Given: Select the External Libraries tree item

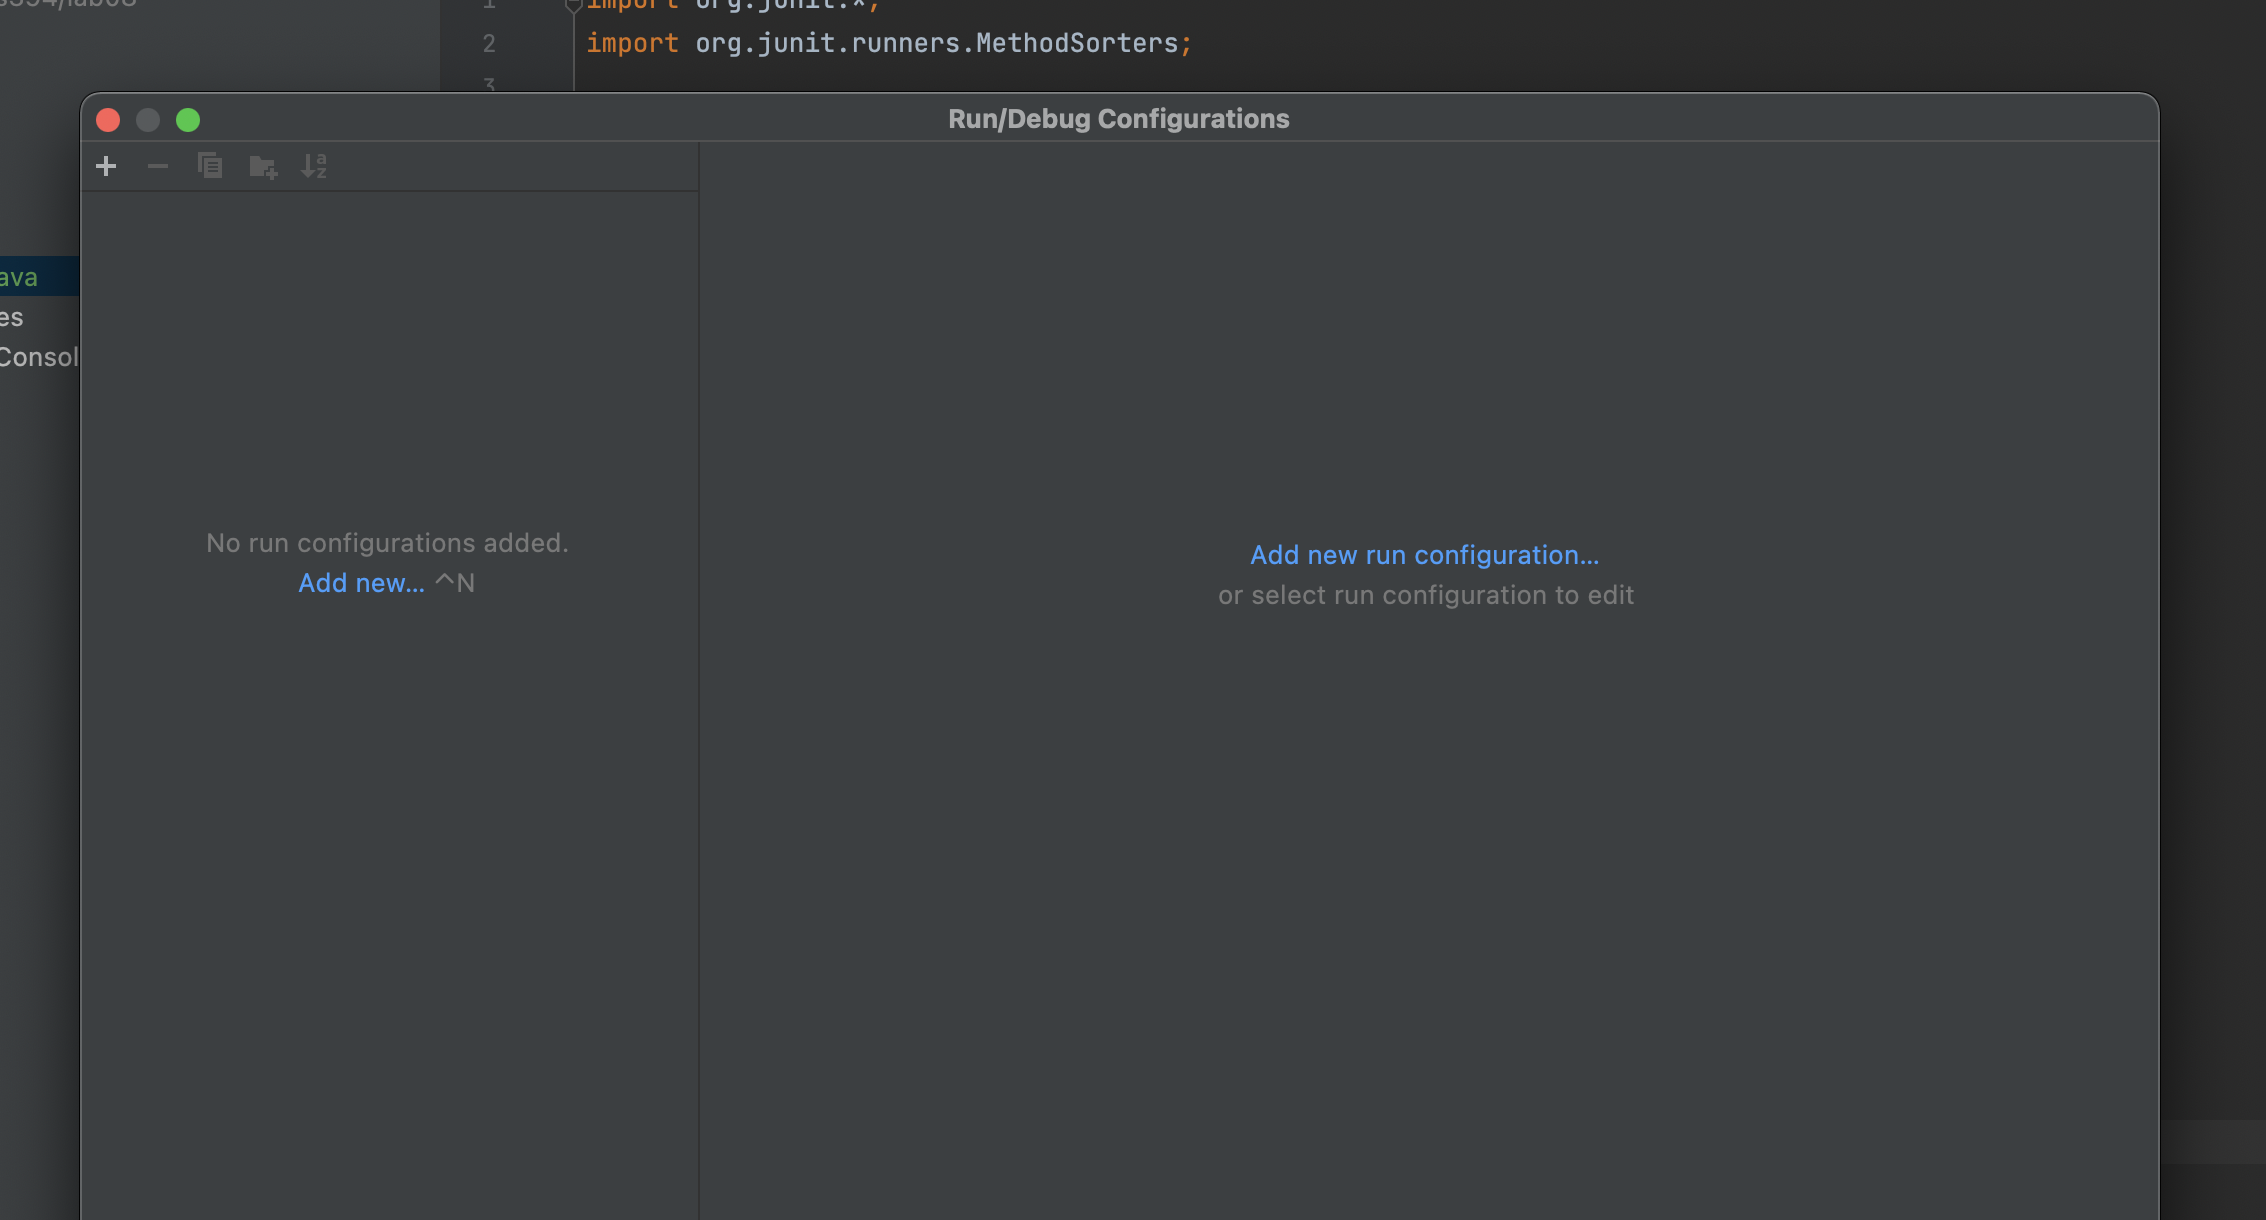Looking at the screenshot, I should [12, 317].
